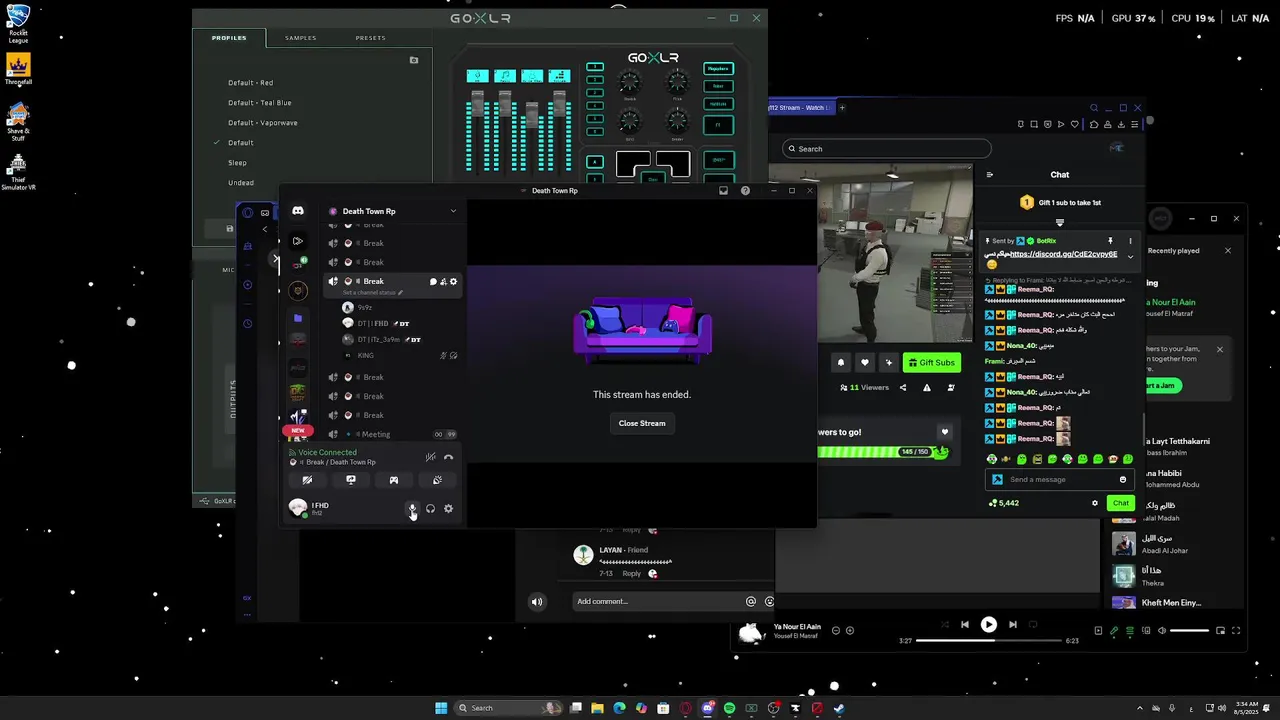The width and height of the screenshot is (1280, 720).
Task: Open Spotify from Windows taskbar
Action: (x=729, y=708)
